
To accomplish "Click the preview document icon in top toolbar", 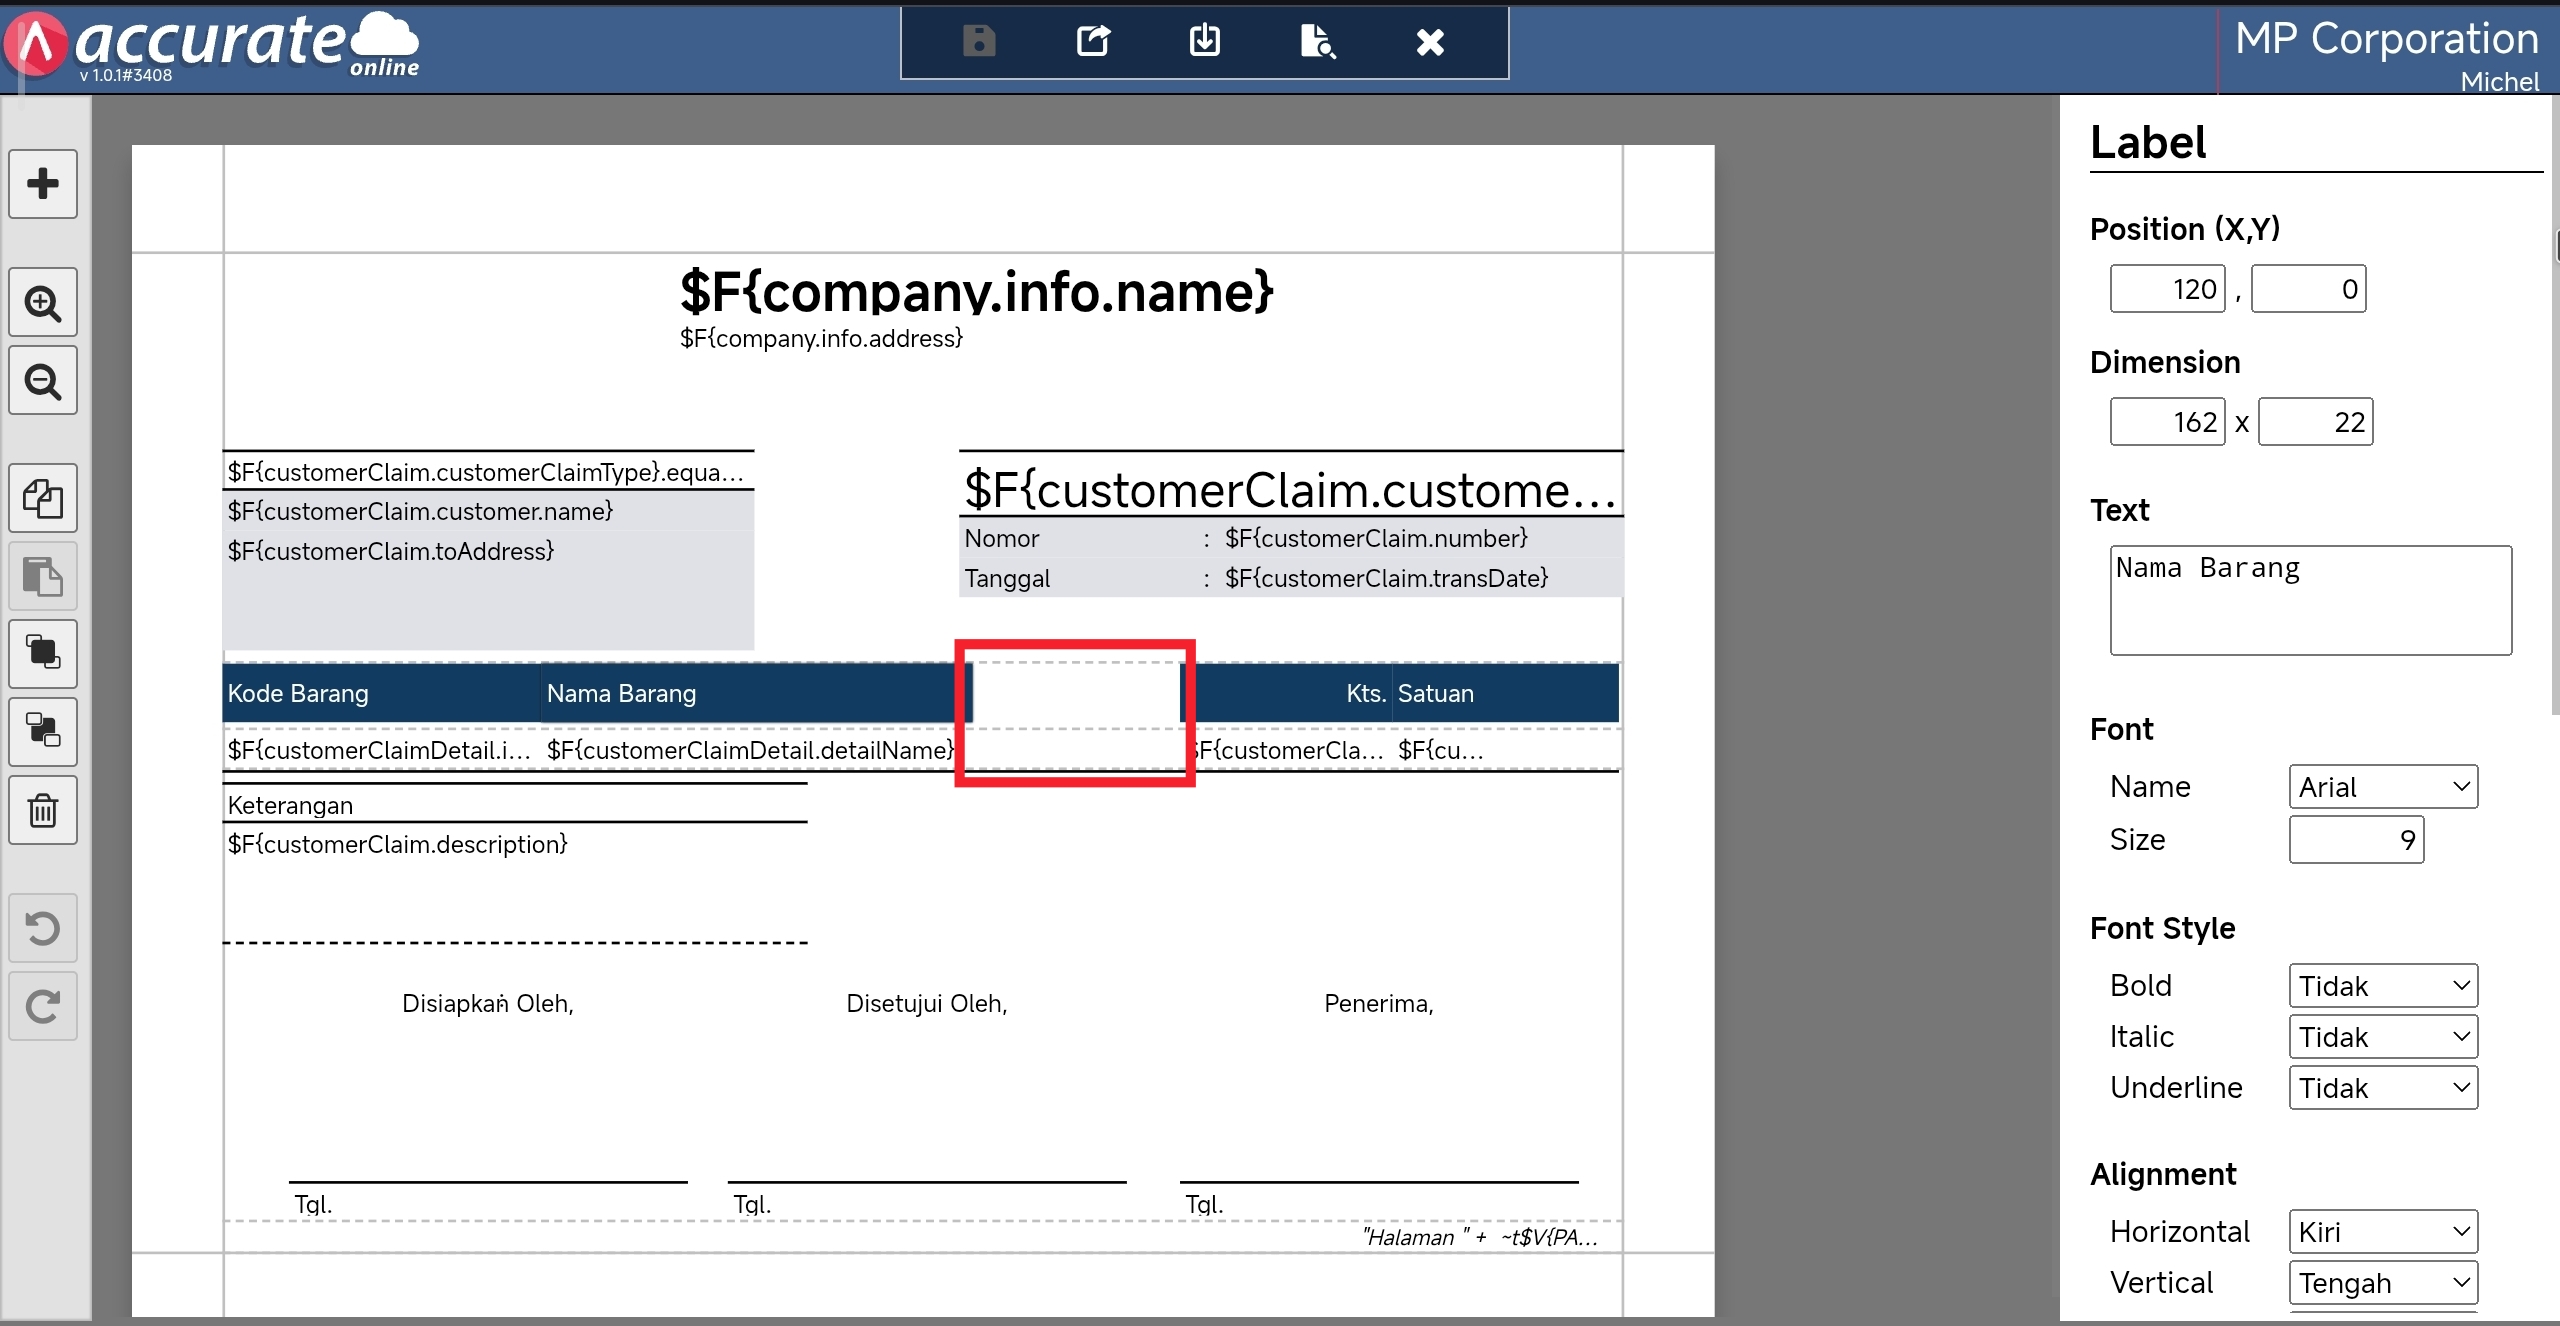I will 1317,42.
